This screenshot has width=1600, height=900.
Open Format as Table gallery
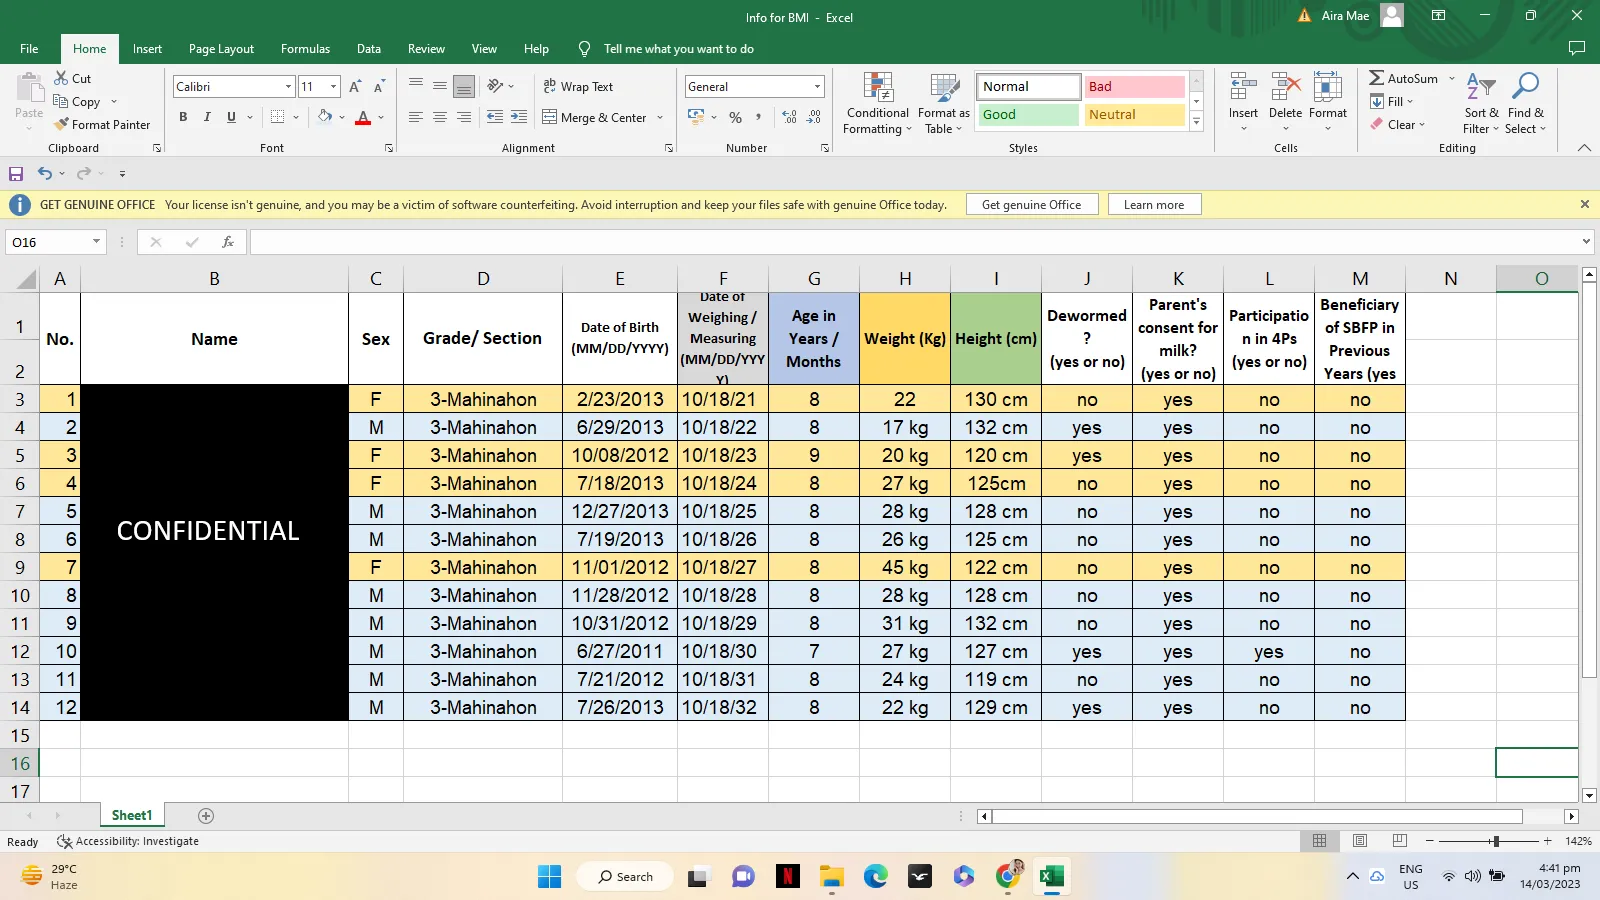944,104
